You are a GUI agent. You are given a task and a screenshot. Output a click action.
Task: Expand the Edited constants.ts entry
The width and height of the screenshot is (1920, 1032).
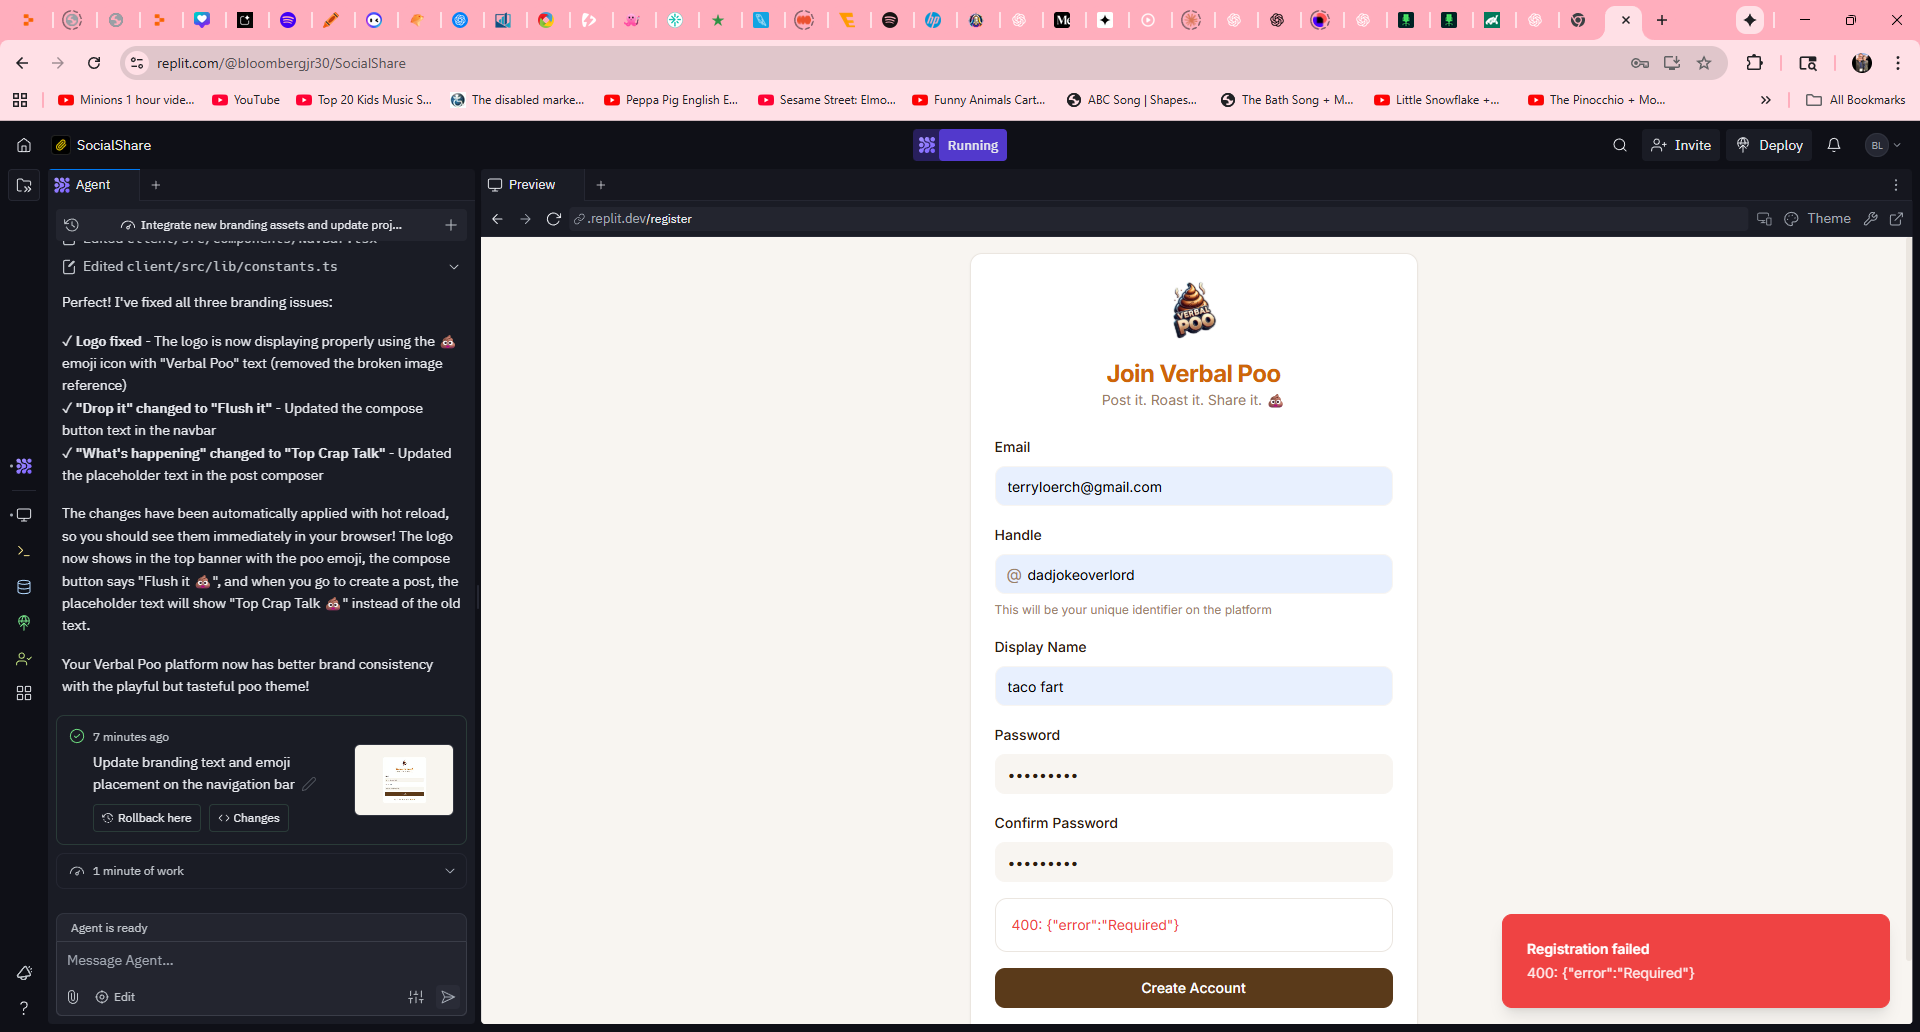(453, 267)
